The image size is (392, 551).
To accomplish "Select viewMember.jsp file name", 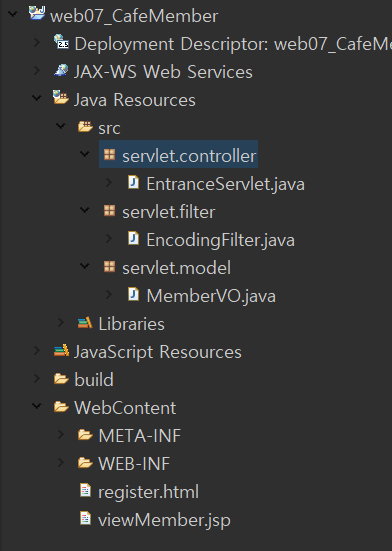I will [x=164, y=520].
